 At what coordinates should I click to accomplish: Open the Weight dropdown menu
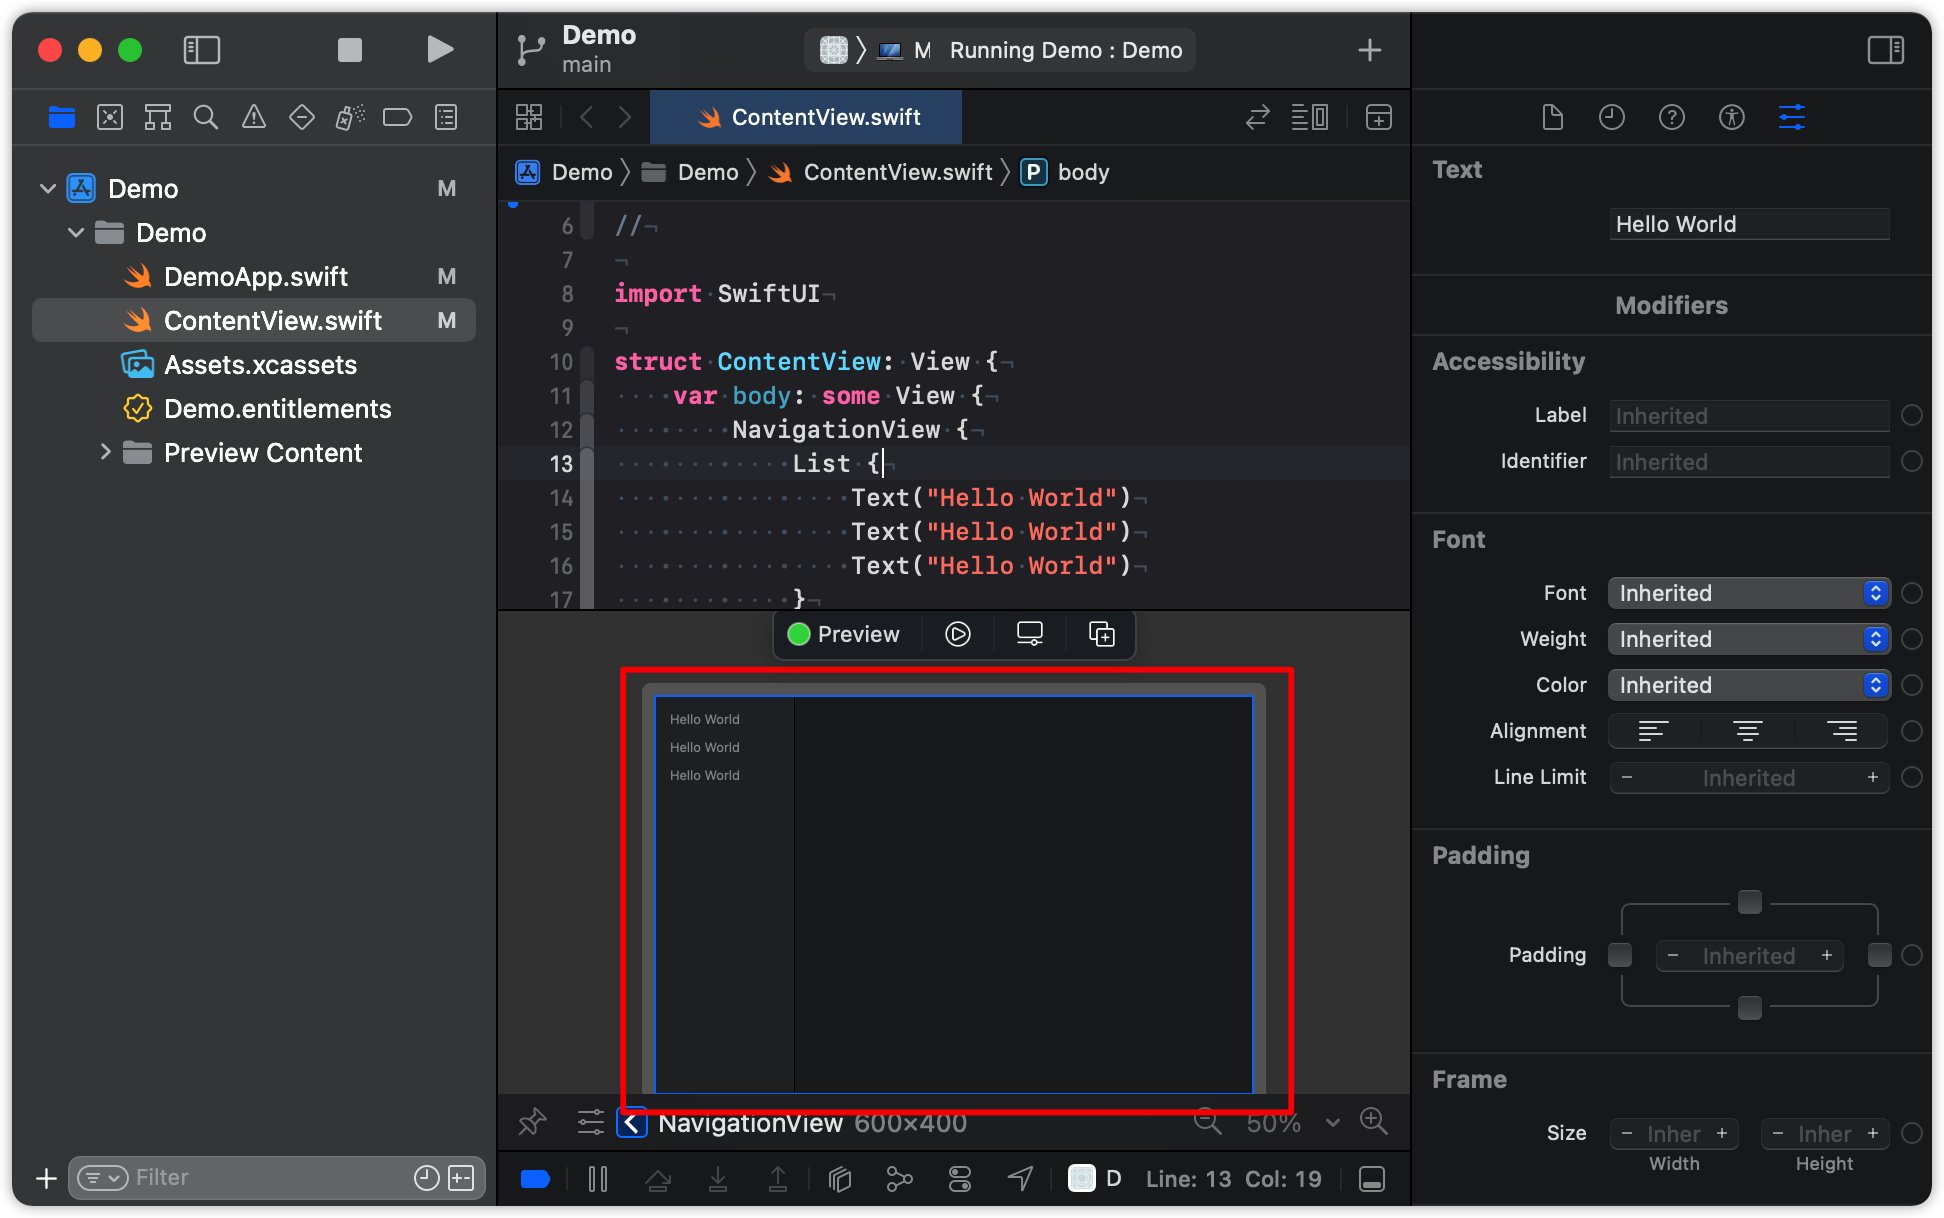1748,639
